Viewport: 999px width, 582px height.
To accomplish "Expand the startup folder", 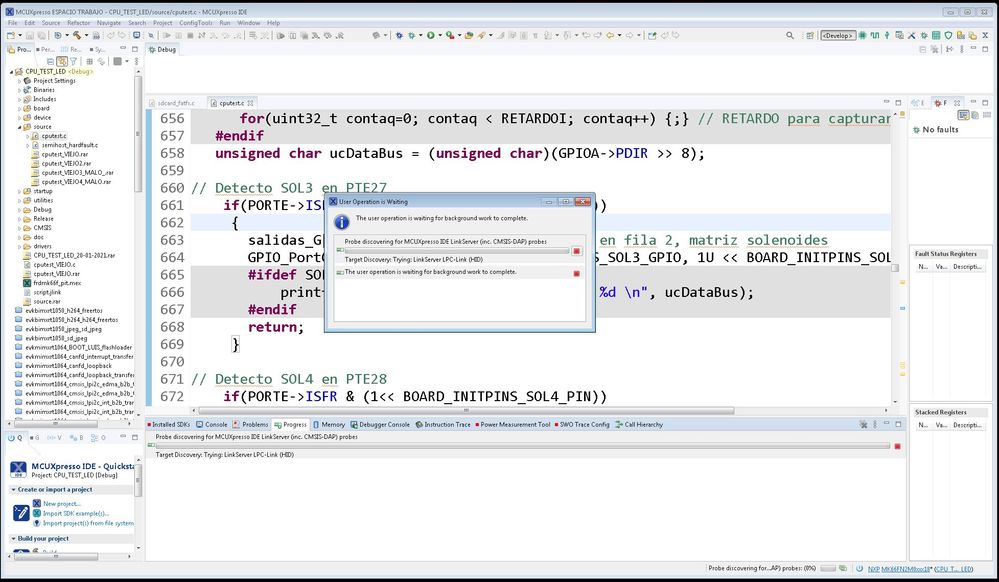I will [x=20, y=191].
